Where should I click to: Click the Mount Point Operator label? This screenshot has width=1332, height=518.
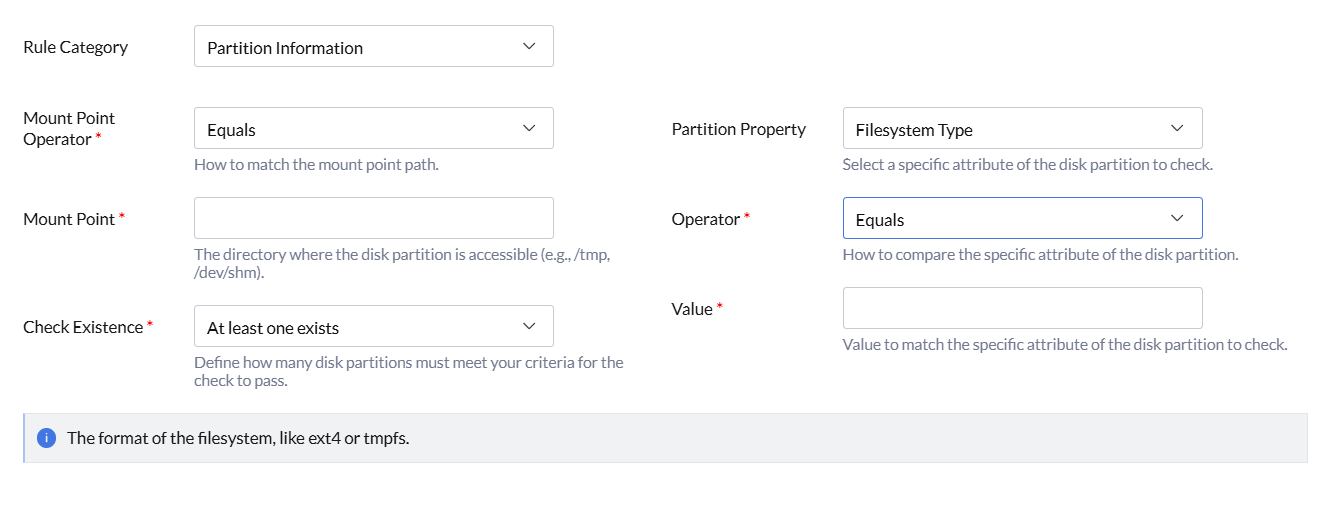(x=69, y=129)
